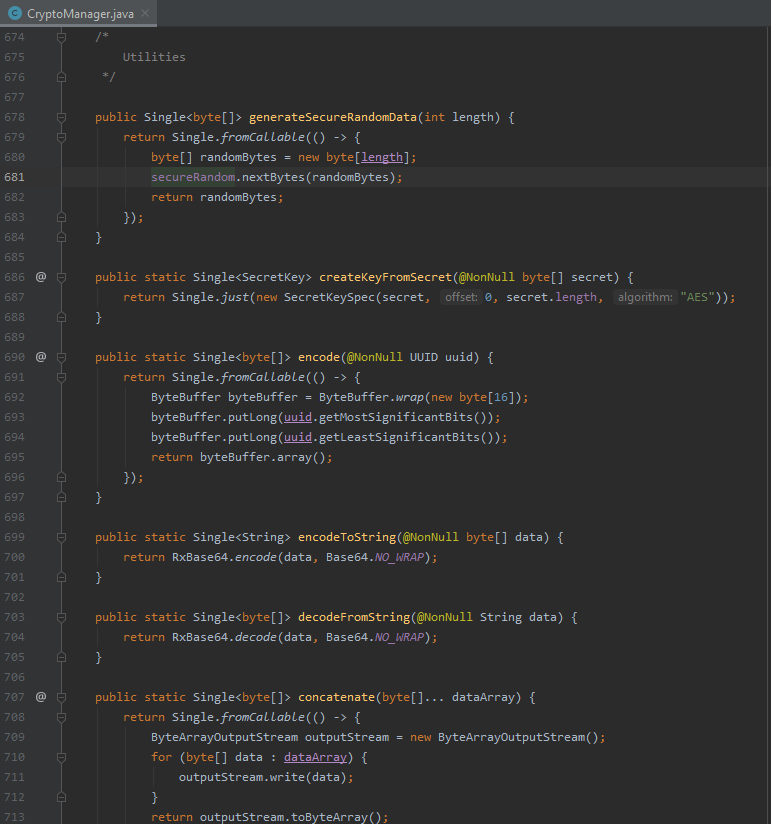The image size is (771, 824).
Task: Click line number 681 in gutter
Action: pos(14,177)
